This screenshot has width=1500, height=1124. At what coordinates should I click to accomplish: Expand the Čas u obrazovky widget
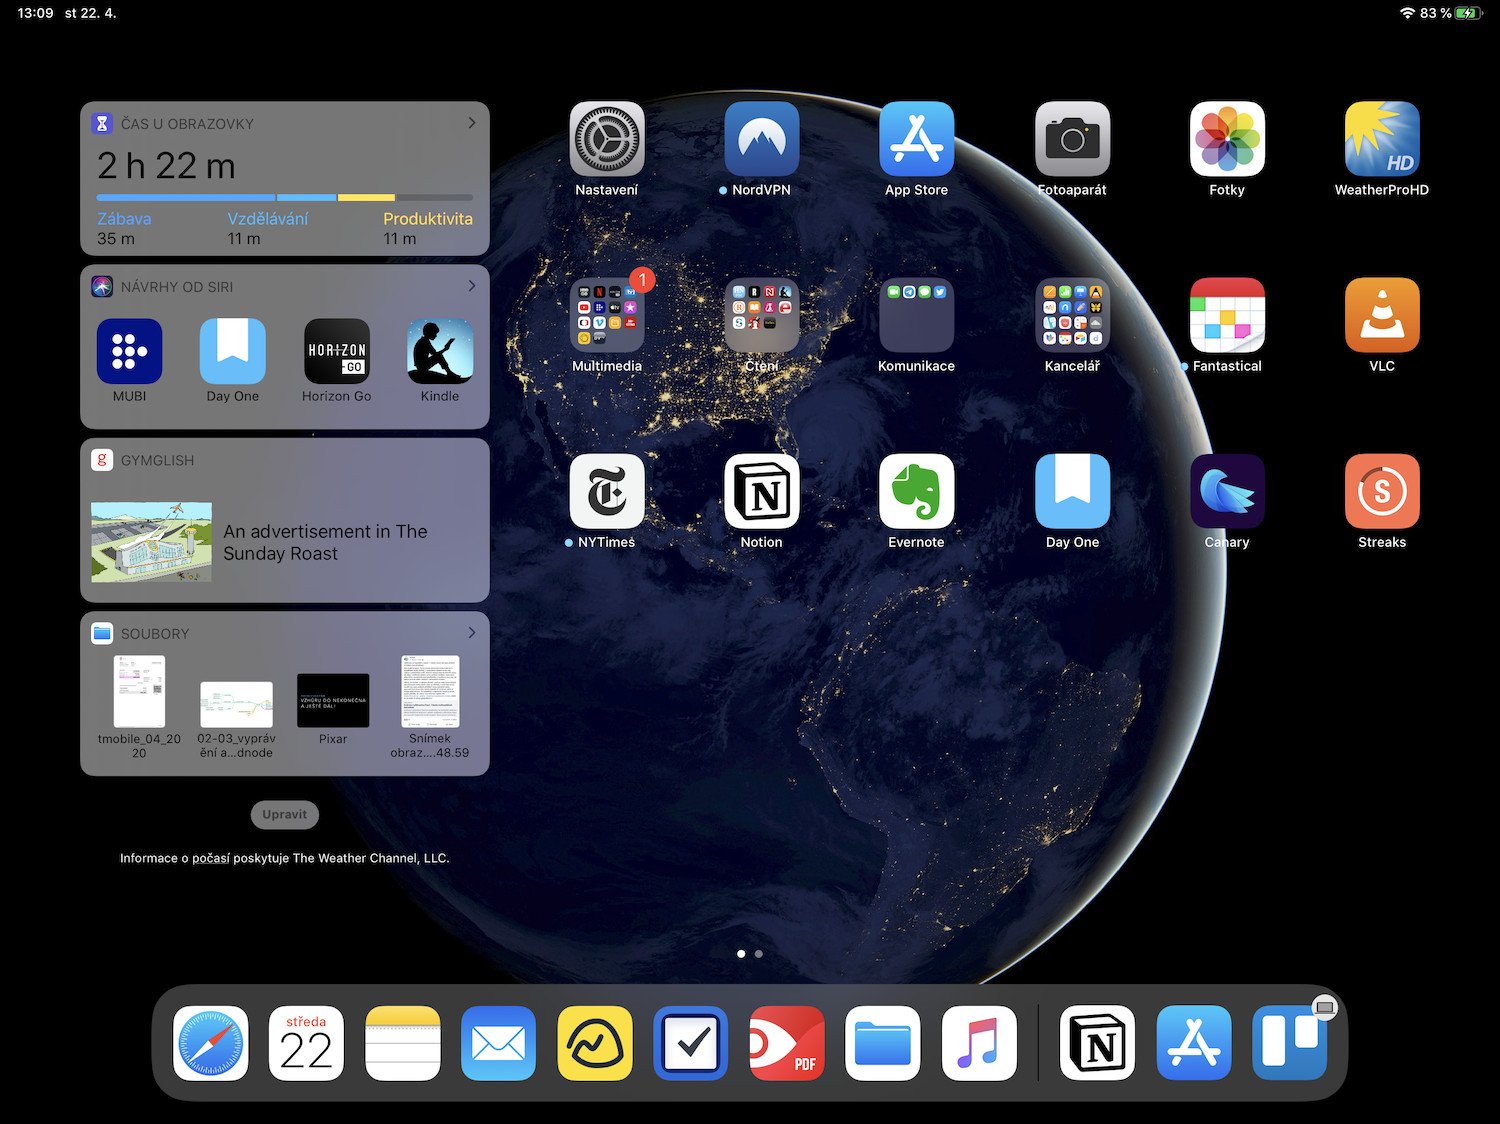point(472,123)
